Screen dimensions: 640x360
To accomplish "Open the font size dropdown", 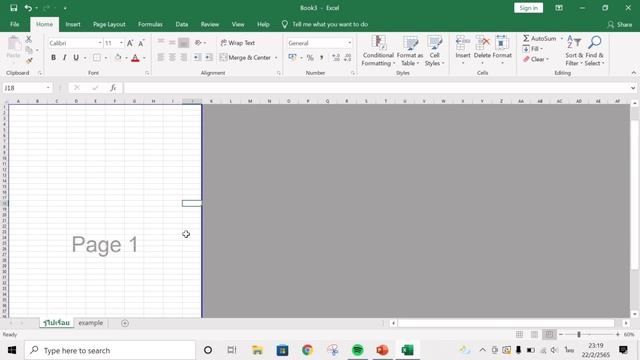I will click(121, 43).
